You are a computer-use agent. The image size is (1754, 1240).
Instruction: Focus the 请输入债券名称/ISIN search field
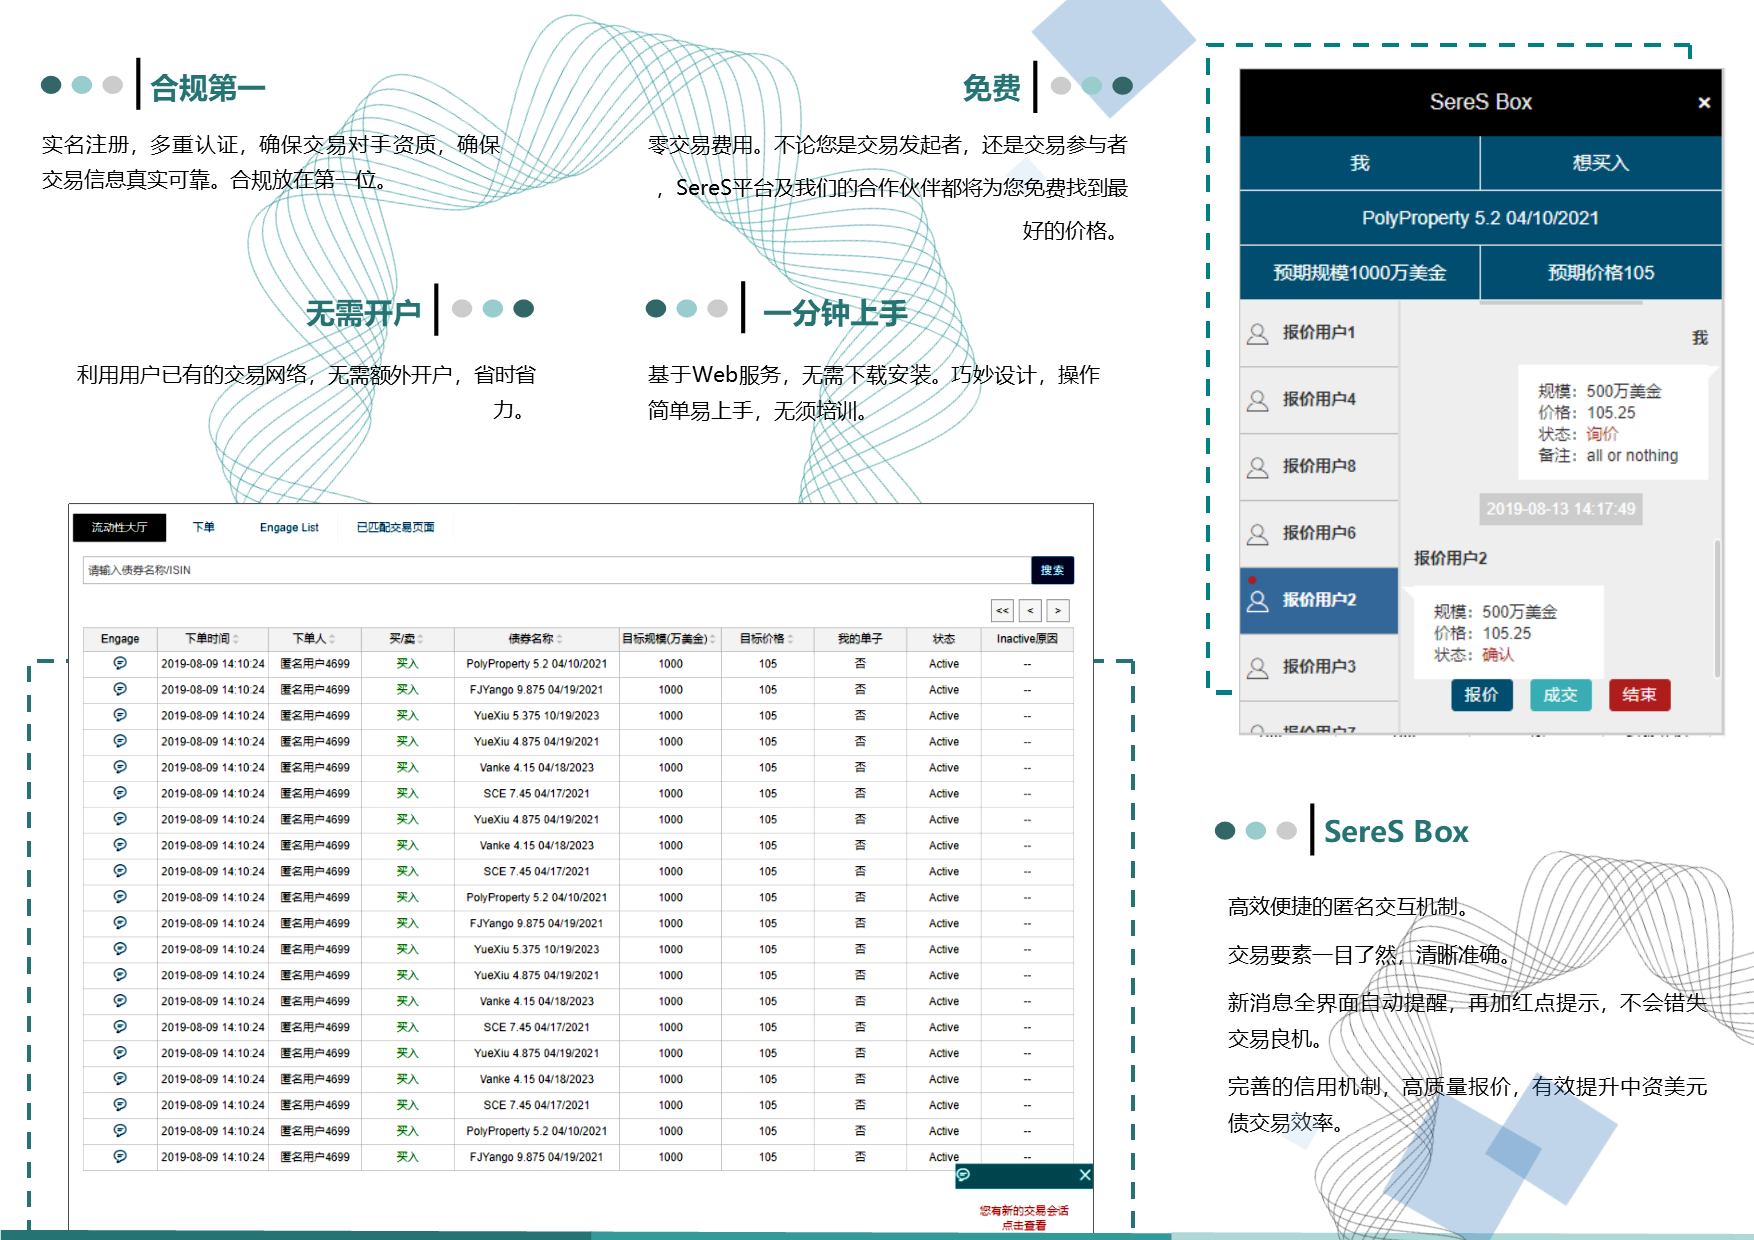(556, 570)
